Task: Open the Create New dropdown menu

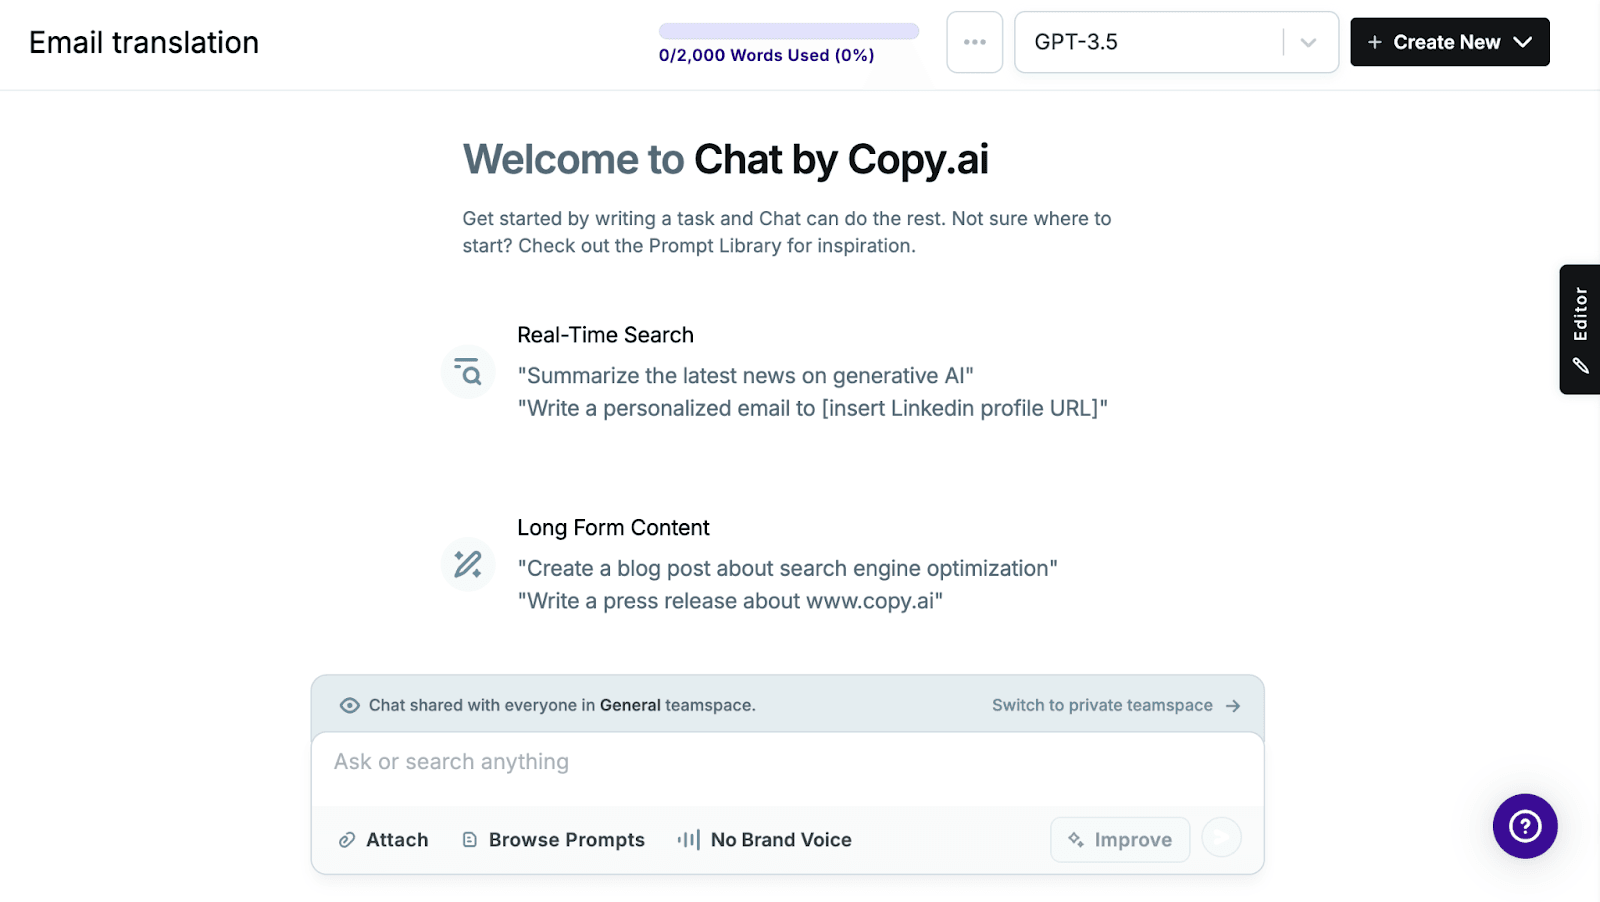Action: 1449,42
